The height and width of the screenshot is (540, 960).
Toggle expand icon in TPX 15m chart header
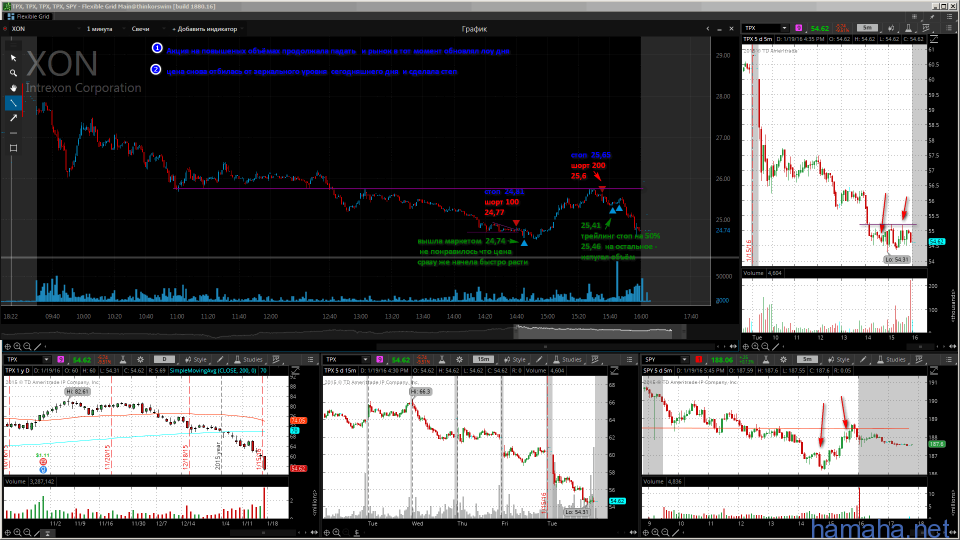[614, 370]
